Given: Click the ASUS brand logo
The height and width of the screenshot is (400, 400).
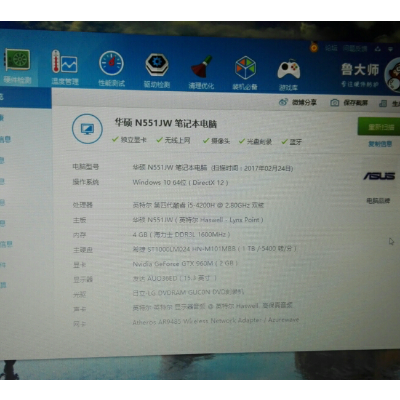Looking at the screenshot, I should 379,176.
